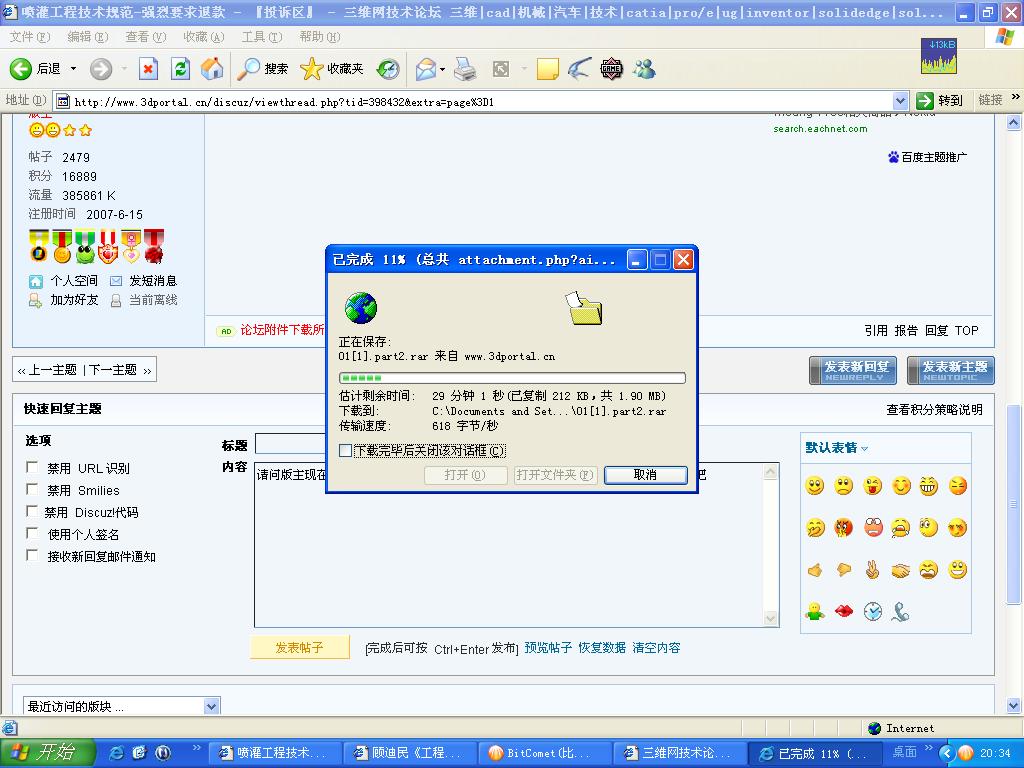Open the 帮助(H) menu

(320, 37)
